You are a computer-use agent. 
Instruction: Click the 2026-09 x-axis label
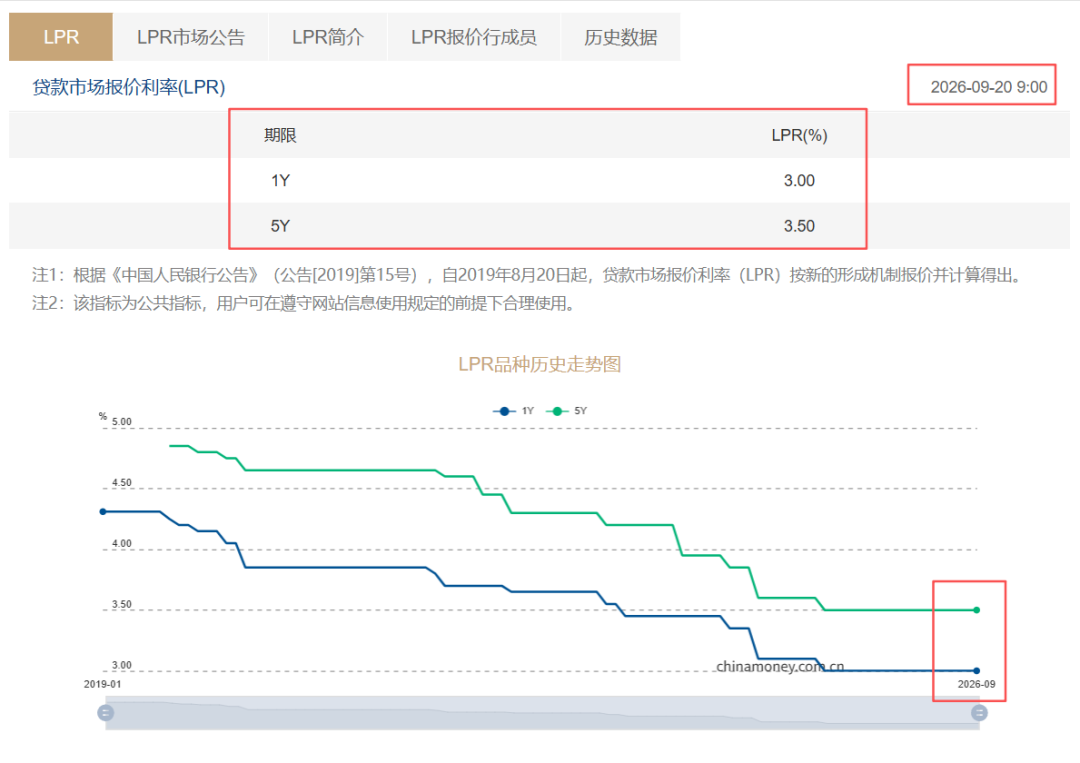point(977,684)
